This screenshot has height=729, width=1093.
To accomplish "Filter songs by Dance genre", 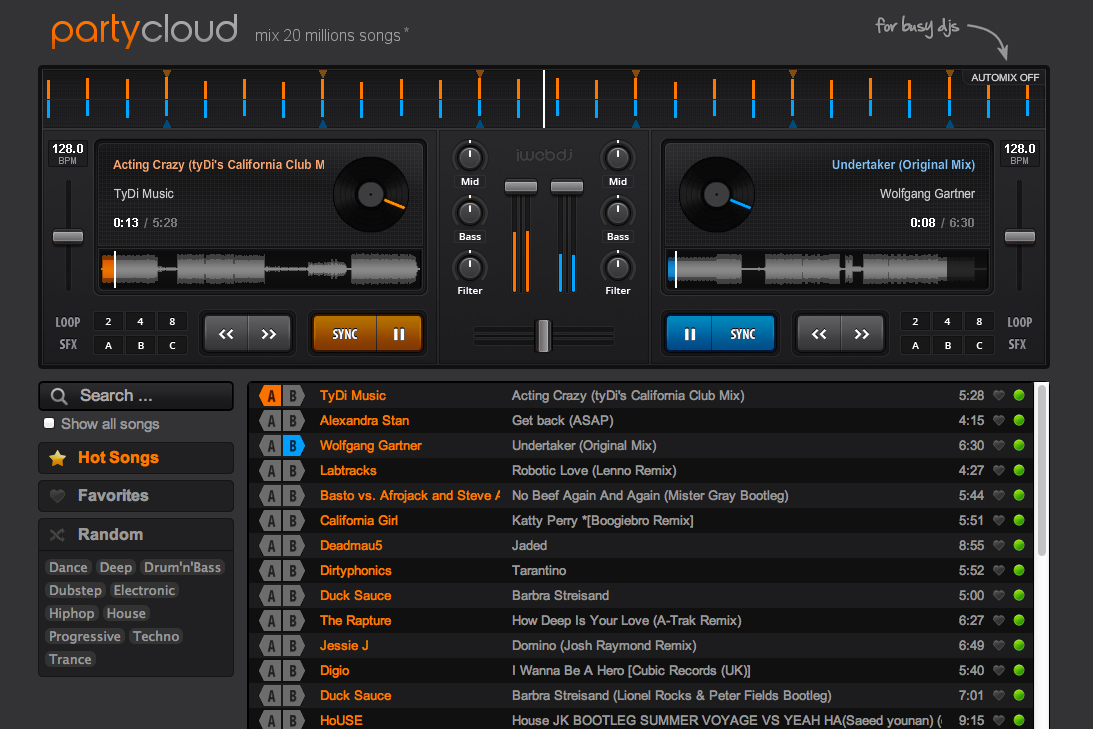I will click(68, 567).
